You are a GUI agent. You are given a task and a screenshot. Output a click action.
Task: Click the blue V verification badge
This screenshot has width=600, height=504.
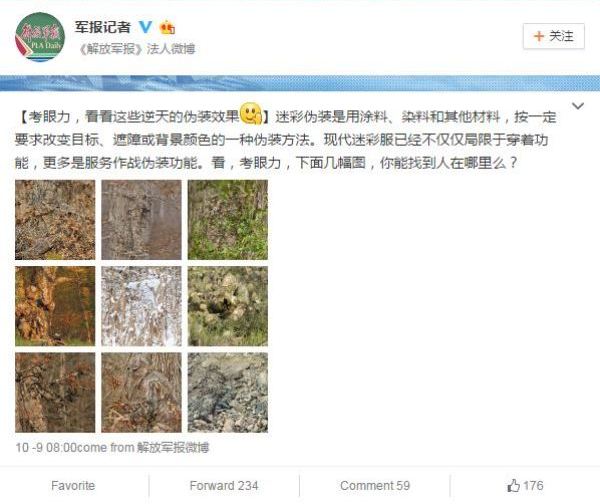(145, 27)
